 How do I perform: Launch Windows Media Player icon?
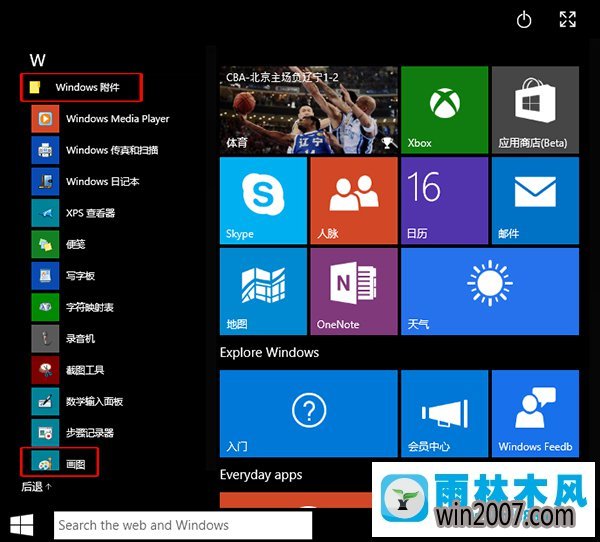pyautogui.click(x=45, y=119)
